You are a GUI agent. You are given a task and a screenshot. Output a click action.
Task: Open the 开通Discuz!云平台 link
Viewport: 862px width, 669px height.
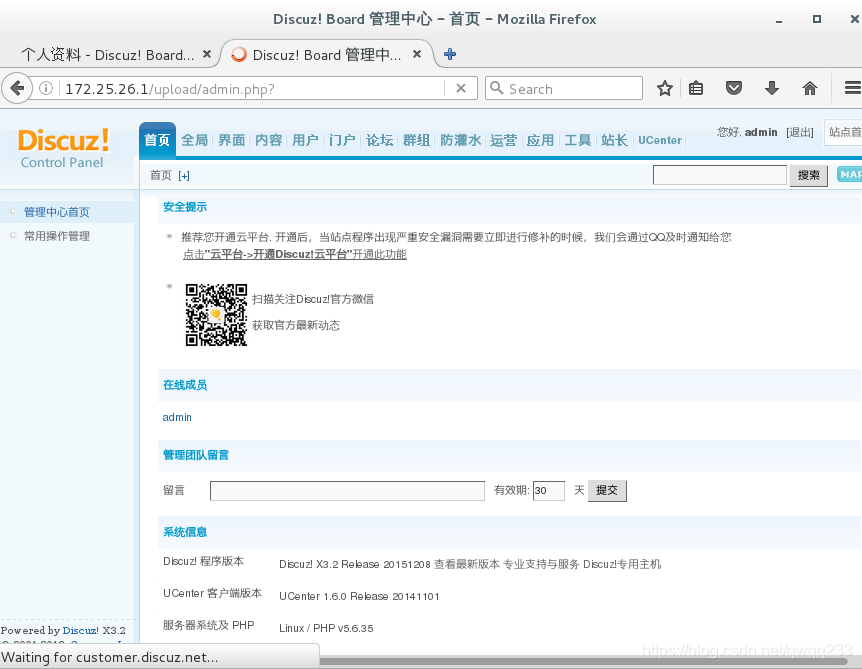295,255
